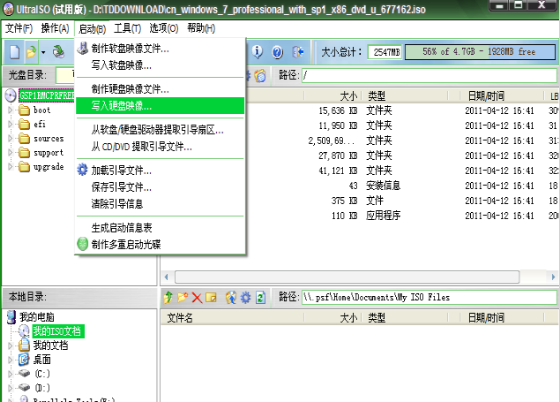Screen dimensions: 559x402
Task: Click the orange burn icon left of upper 路径
Action: coord(260,75)
